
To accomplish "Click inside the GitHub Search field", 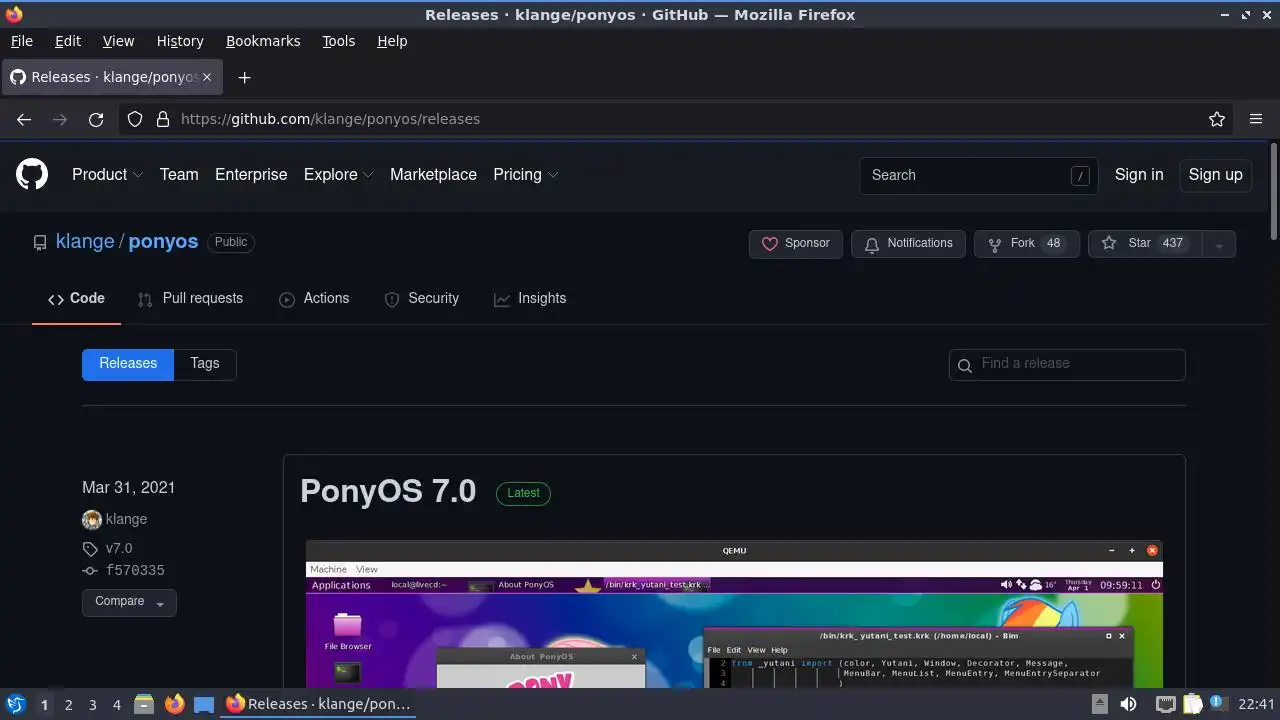I will coord(978,175).
